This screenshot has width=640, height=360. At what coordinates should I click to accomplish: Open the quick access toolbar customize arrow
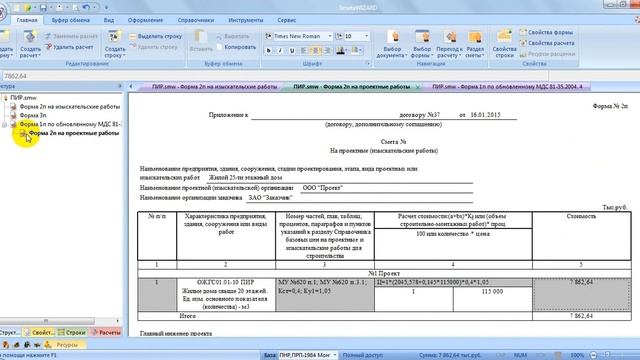[x=107, y=7]
